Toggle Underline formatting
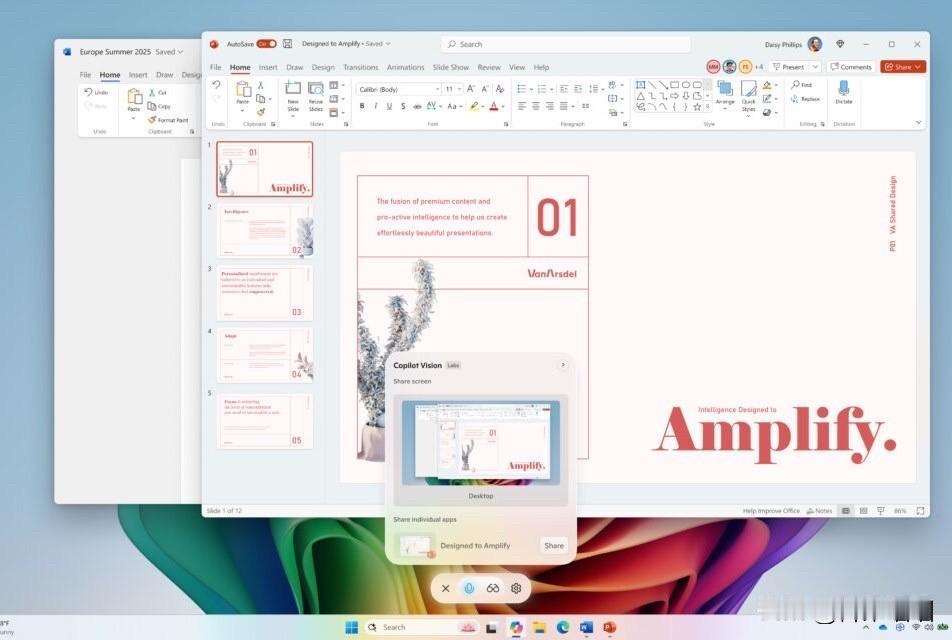 (x=389, y=106)
